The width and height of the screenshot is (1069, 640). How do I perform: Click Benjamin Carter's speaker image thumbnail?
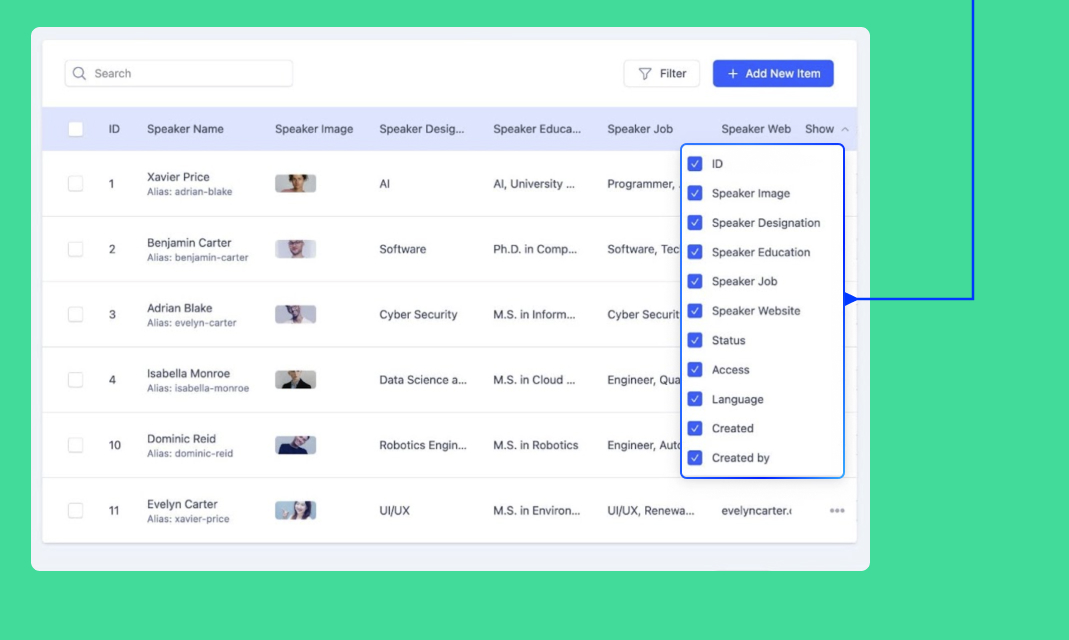(295, 249)
